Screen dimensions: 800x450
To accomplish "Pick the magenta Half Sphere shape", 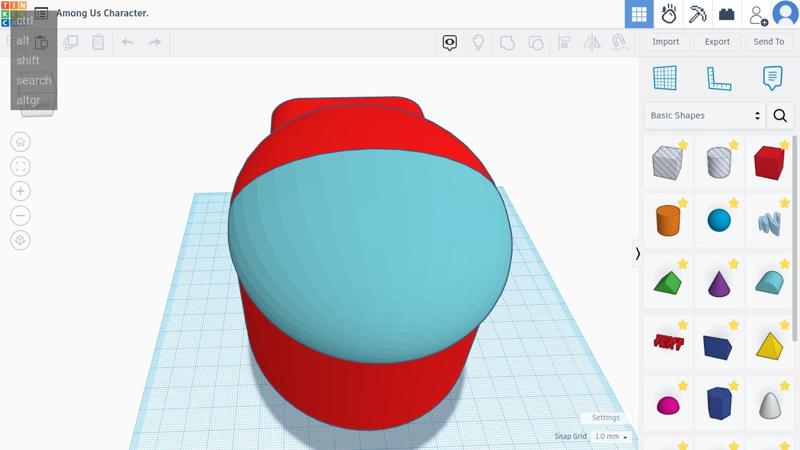I will [667, 405].
